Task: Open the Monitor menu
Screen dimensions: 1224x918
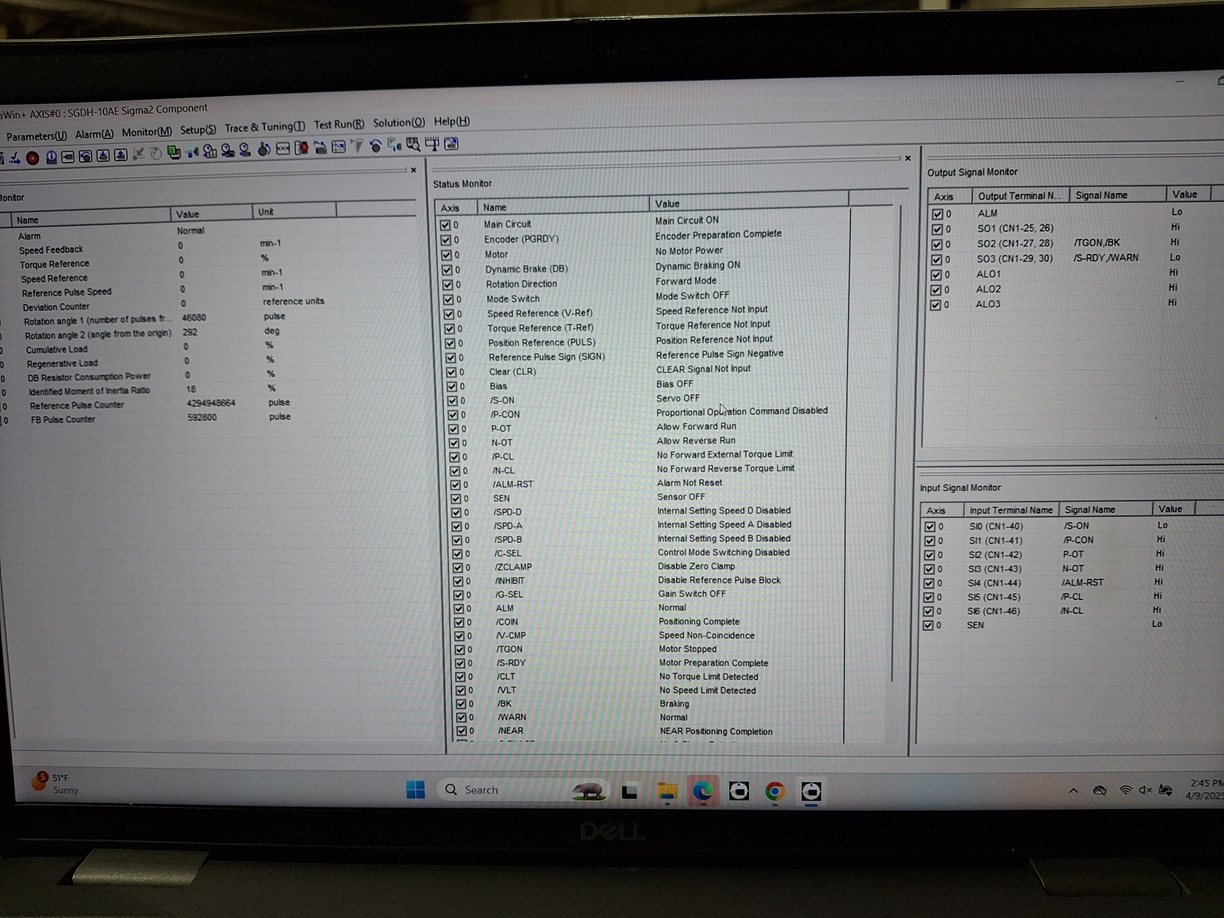Action: [147, 132]
